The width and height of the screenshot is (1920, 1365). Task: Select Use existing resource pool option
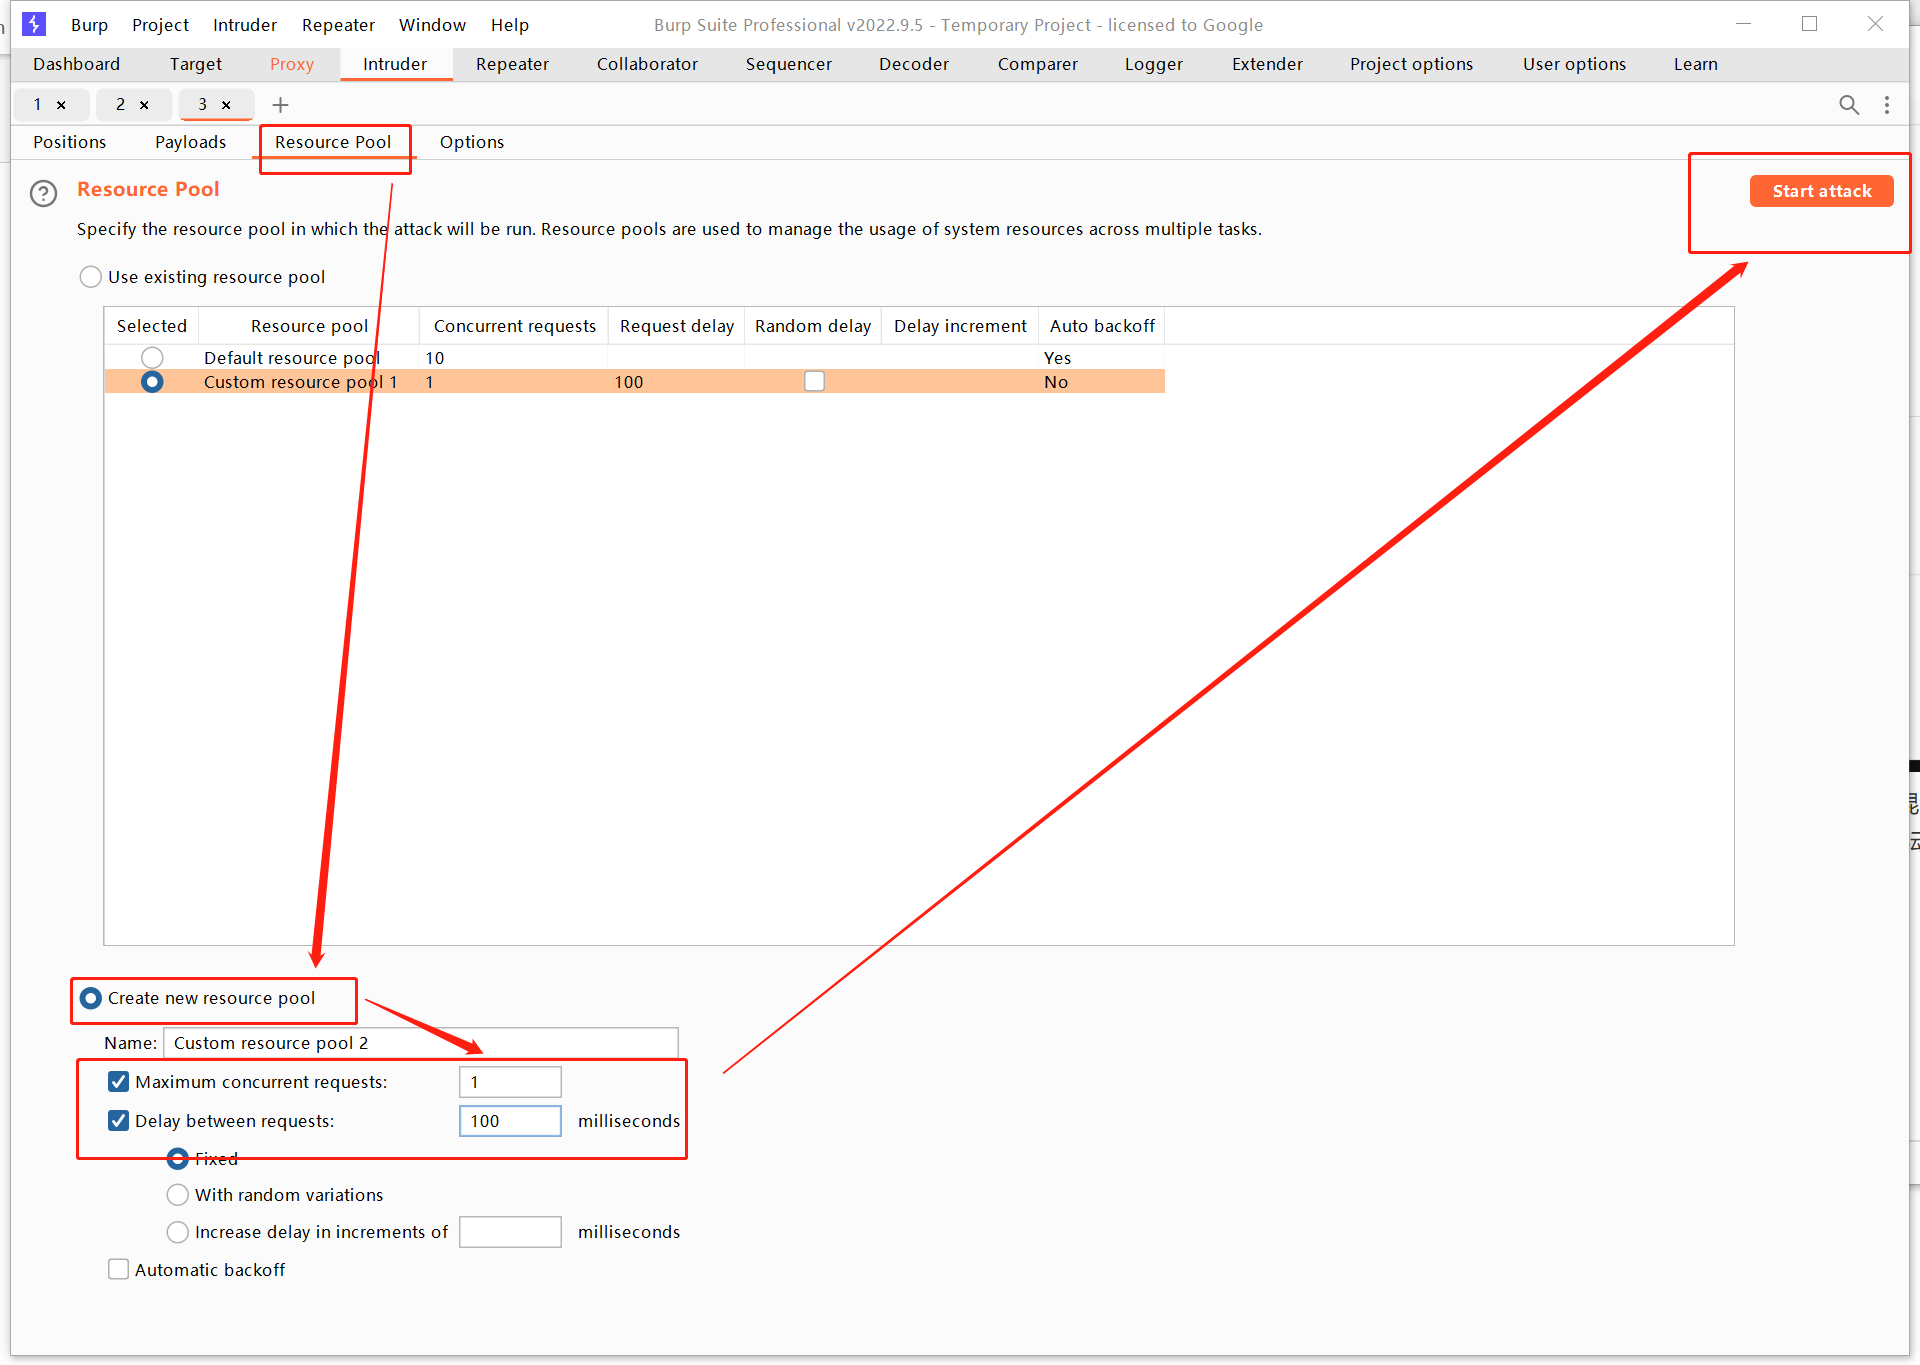click(90, 277)
